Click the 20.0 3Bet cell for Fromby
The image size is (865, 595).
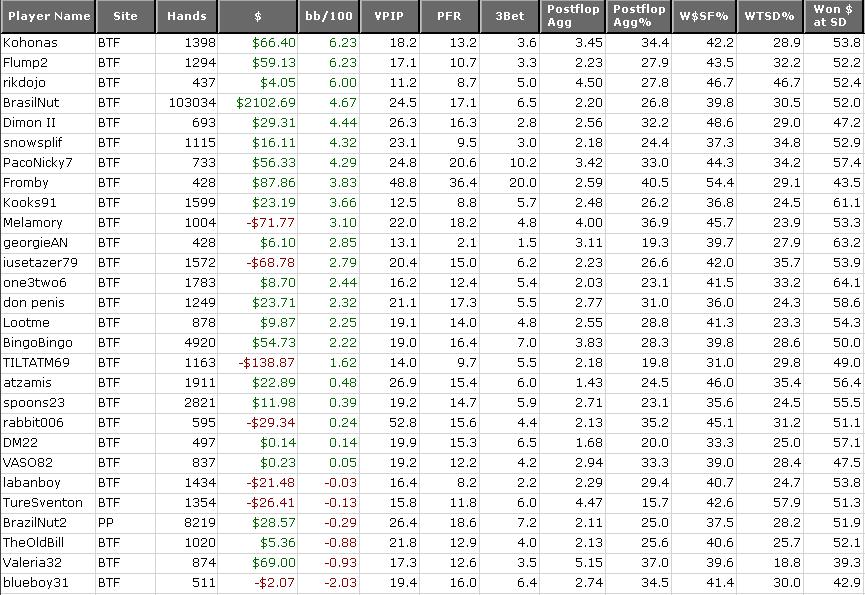(x=523, y=183)
